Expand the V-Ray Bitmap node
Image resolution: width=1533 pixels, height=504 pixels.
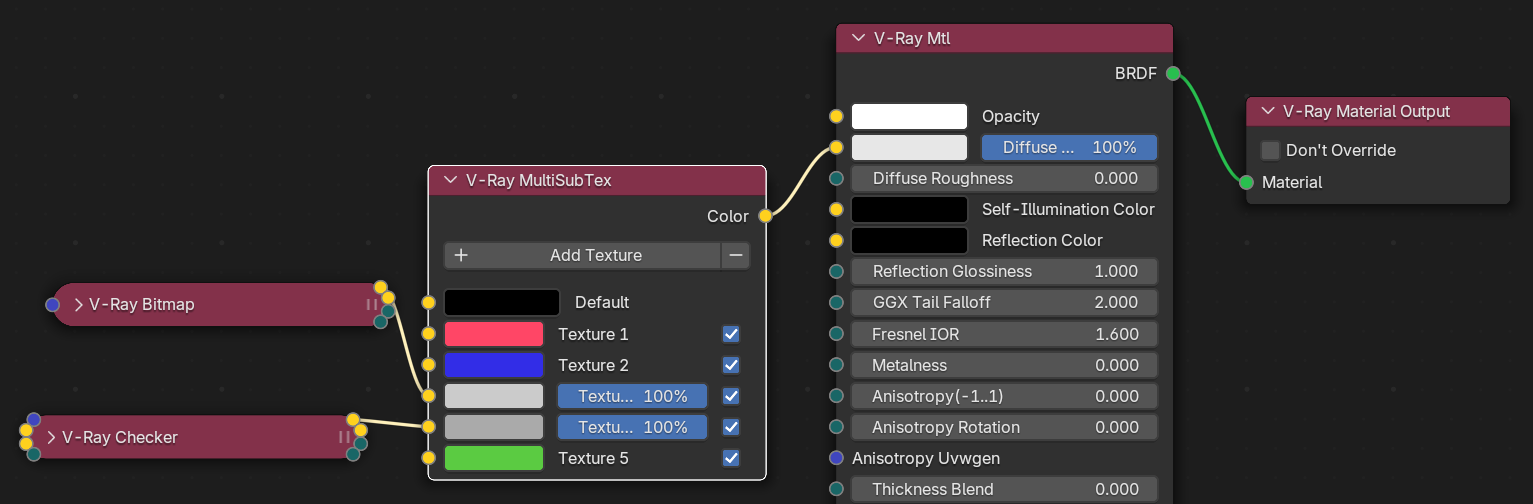pyautogui.click(x=77, y=305)
